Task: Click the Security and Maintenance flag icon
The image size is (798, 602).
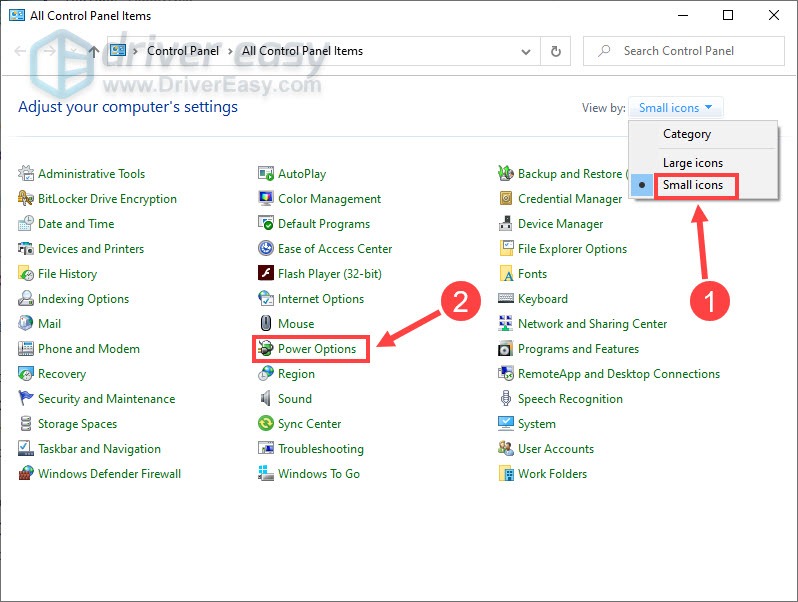Action: point(26,398)
